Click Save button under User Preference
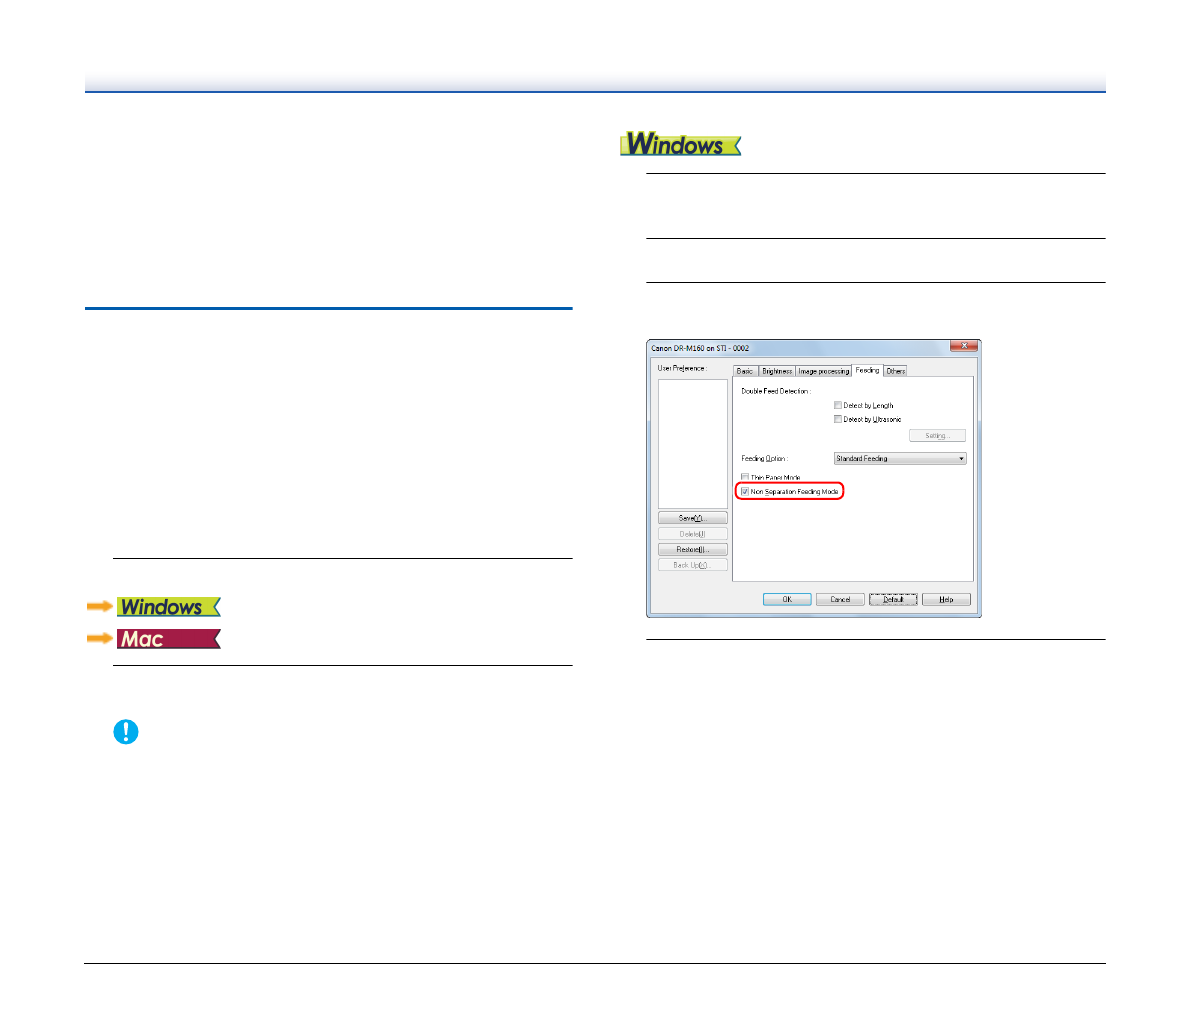1190x1020 pixels. [692, 518]
